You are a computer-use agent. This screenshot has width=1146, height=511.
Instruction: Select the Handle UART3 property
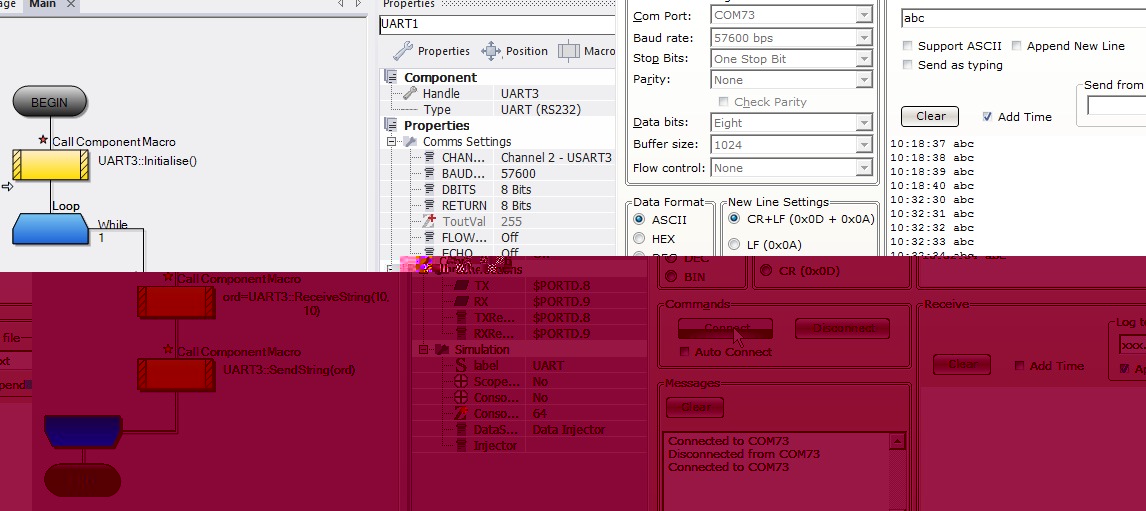tap(497, 94)
